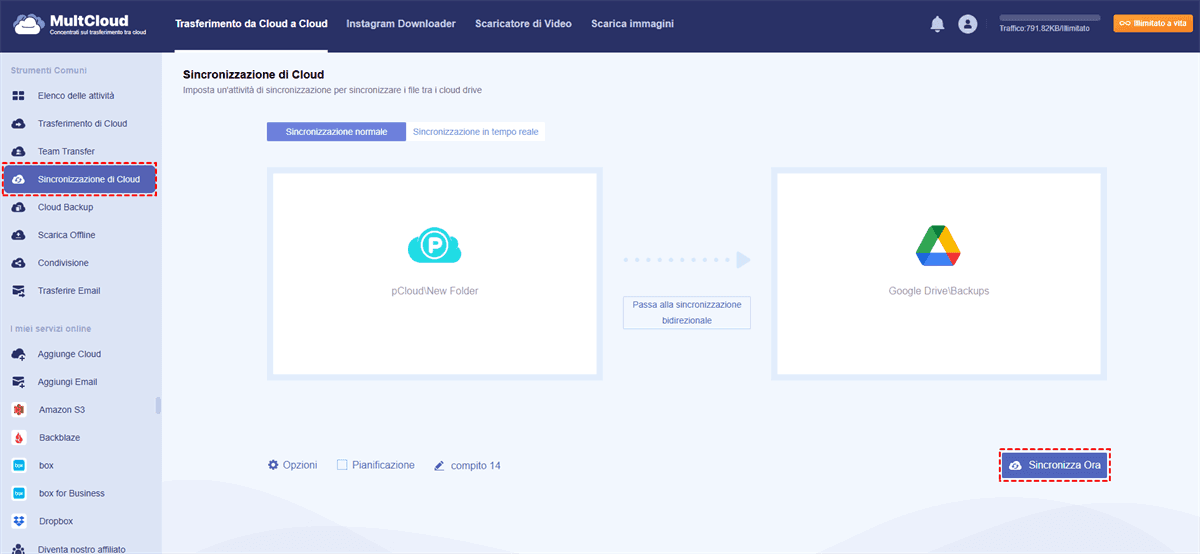
Task: Switch to Sincronizzazione in tempo reale
Action: (476, 132)
